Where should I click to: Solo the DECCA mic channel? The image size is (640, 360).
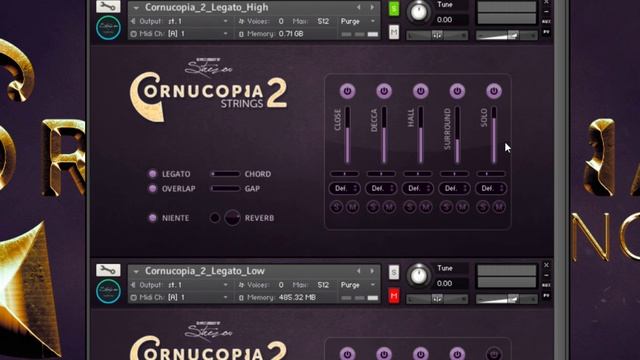[373, 207]
